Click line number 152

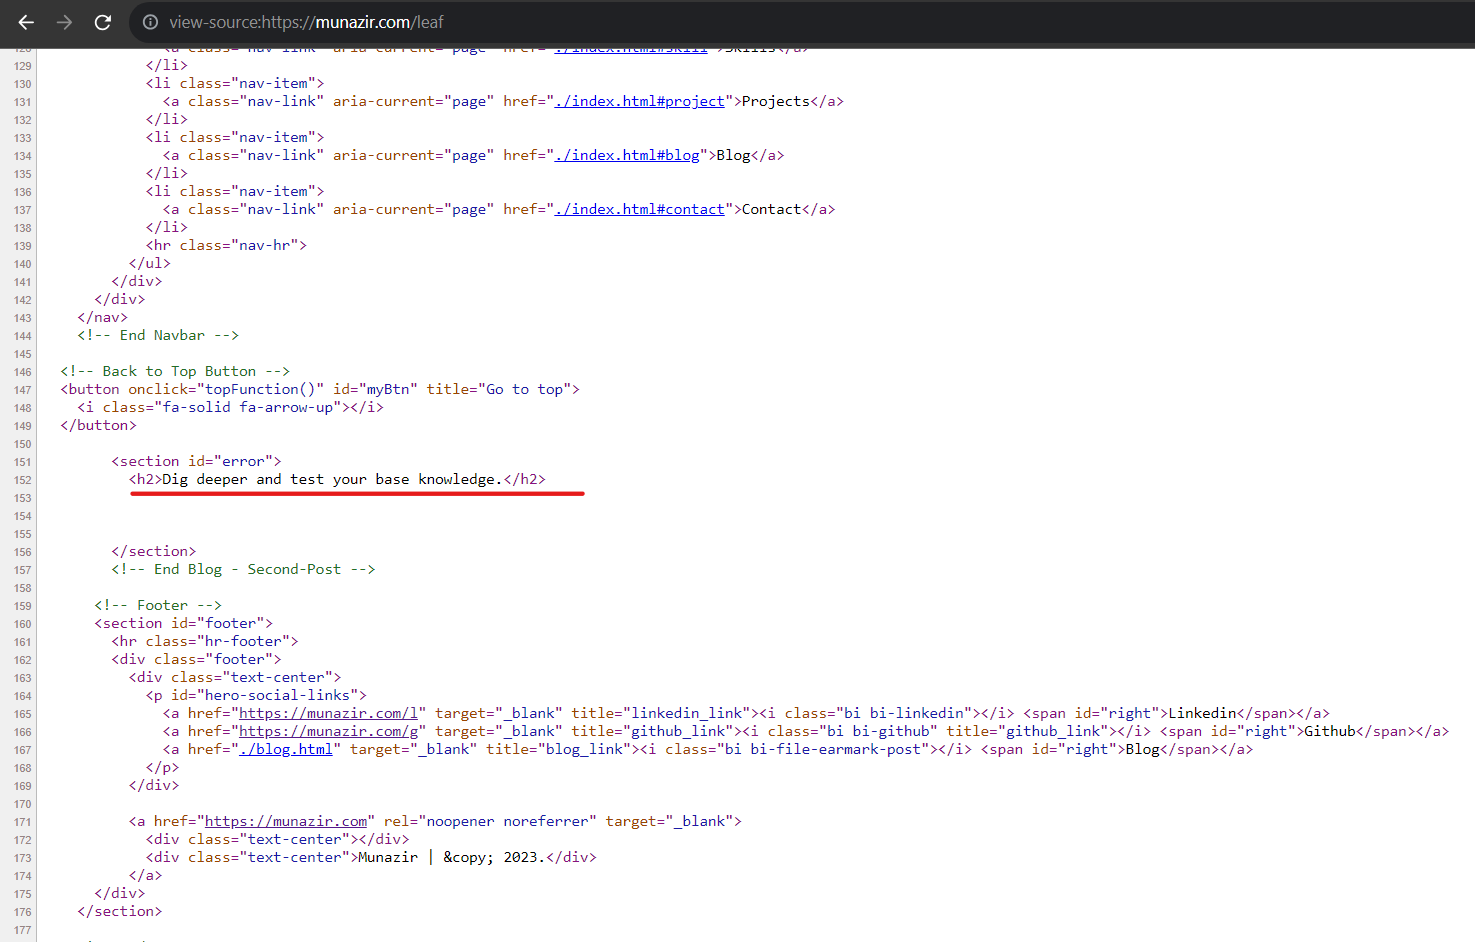pyautogui.click(x=22, y=479)
